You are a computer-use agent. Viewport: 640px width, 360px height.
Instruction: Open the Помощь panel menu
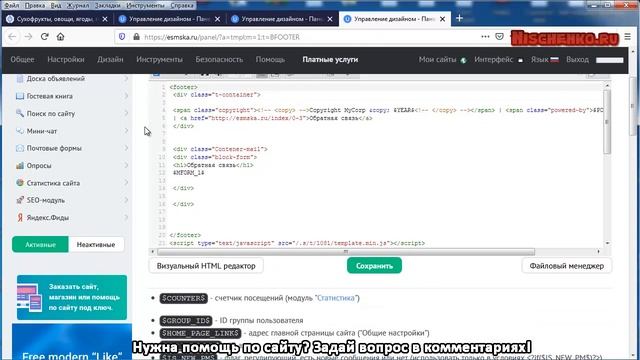(x=270, y=60)
